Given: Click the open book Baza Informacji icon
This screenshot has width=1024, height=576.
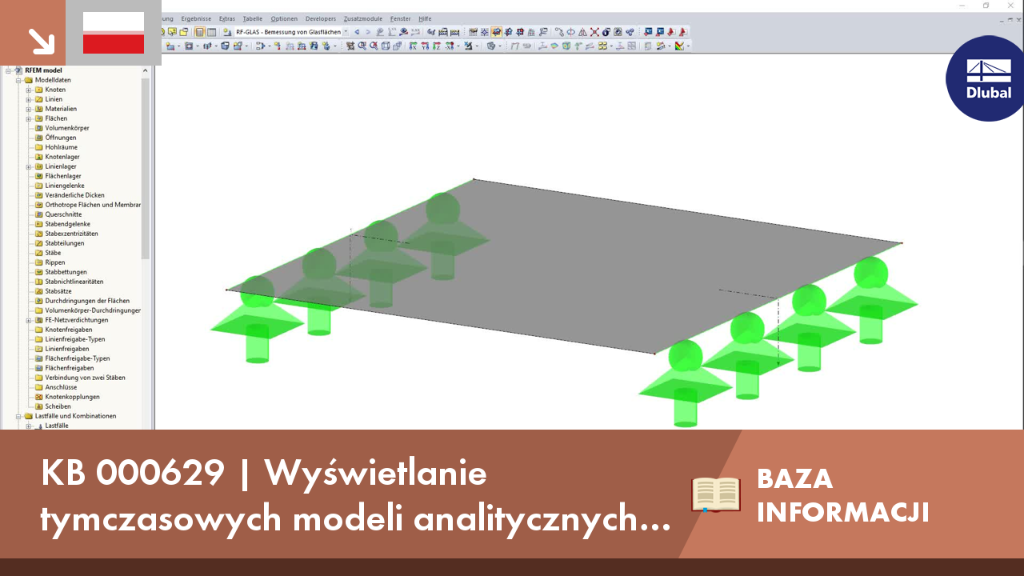Looking at the screenshot, I should pyautogui.click(x=716, y=494).
